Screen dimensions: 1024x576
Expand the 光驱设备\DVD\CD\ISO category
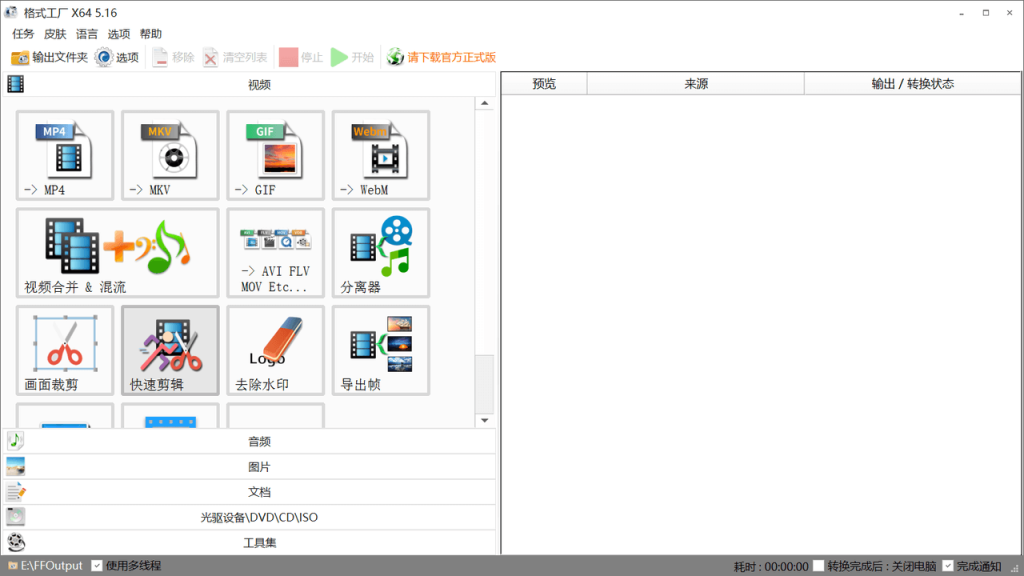click(x=249, y=517)
